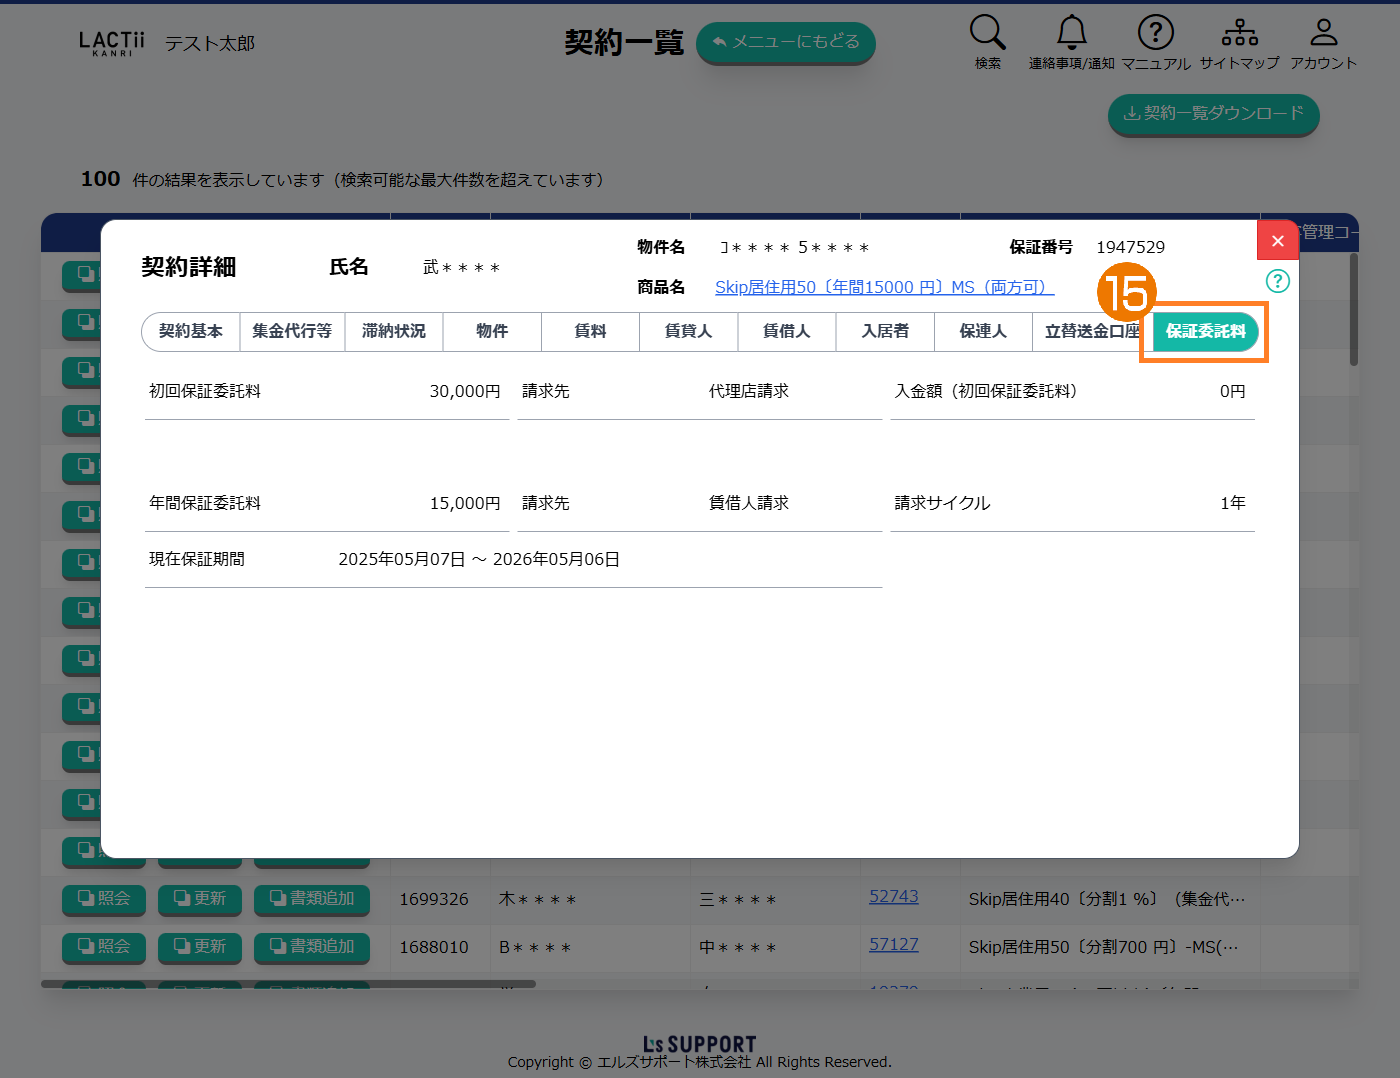This screenshot has width=1400, height=1078.
Task: Close the contract detail dialog
Action: point(1277,241)
